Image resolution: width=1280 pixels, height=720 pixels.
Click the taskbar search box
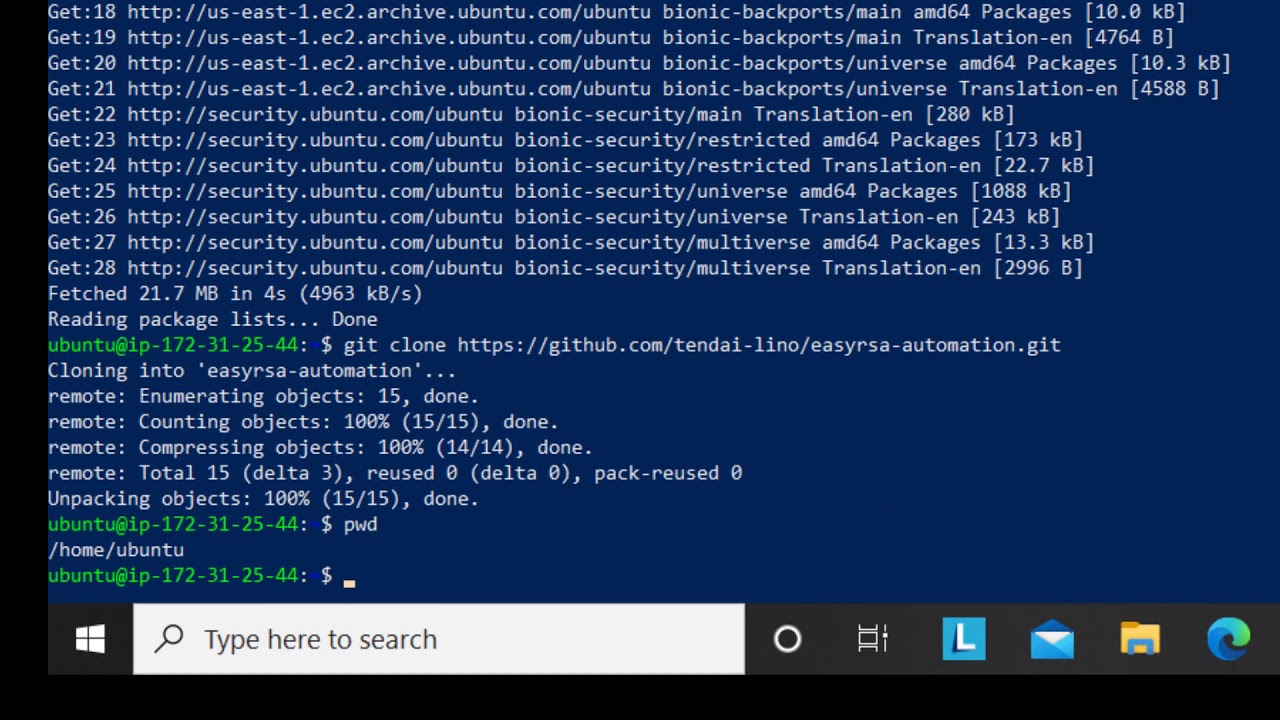click(x=439, y=639)
